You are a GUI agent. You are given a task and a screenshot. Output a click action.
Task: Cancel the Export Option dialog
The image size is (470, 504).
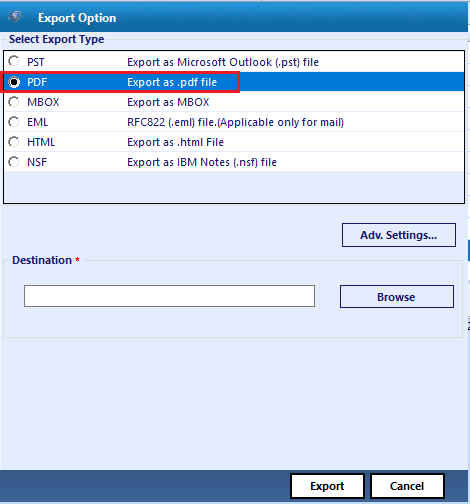tap(407, 486)
